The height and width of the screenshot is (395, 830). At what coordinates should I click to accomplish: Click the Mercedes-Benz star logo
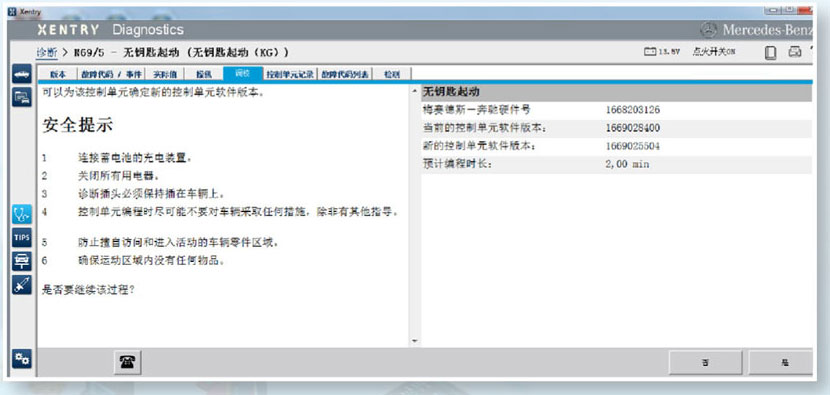(x=708, y=30)
